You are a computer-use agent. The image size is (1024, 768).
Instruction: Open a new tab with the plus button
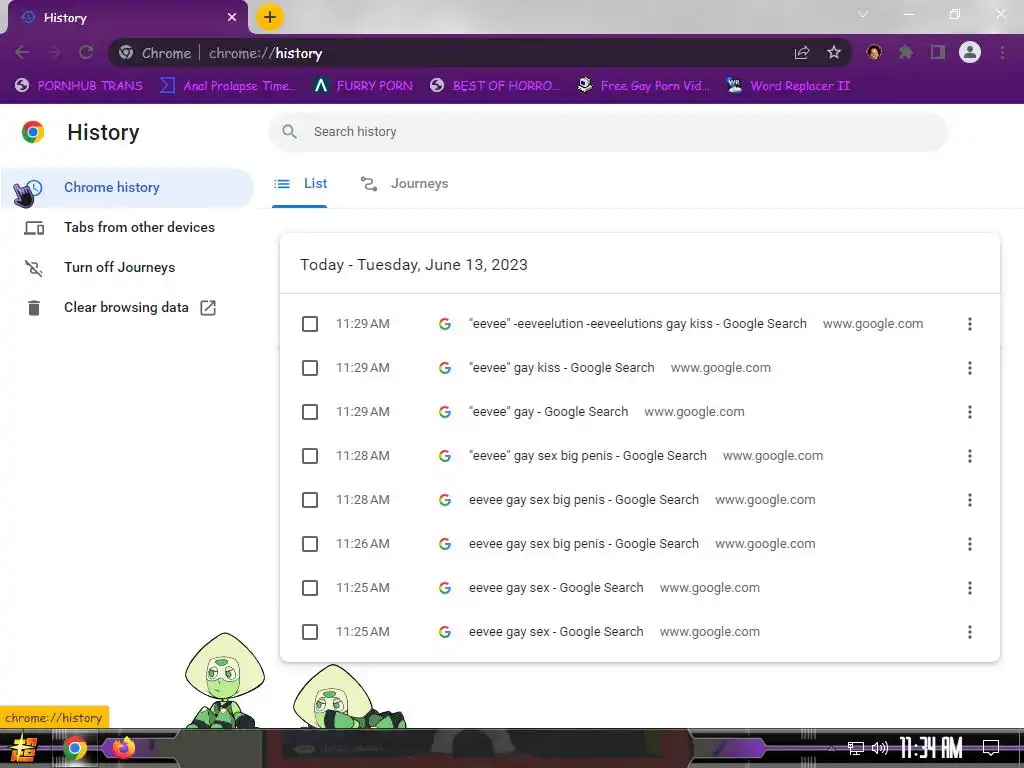tap(270, 17)
